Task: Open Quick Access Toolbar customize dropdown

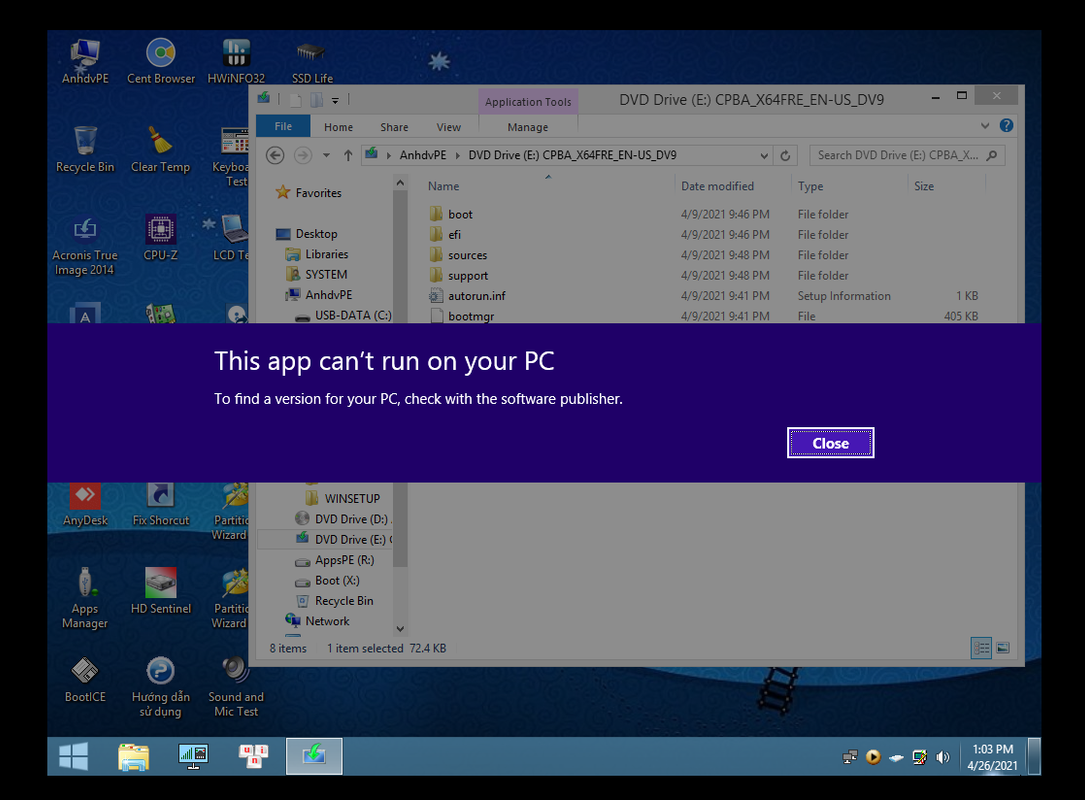Action: click(335, 100)
